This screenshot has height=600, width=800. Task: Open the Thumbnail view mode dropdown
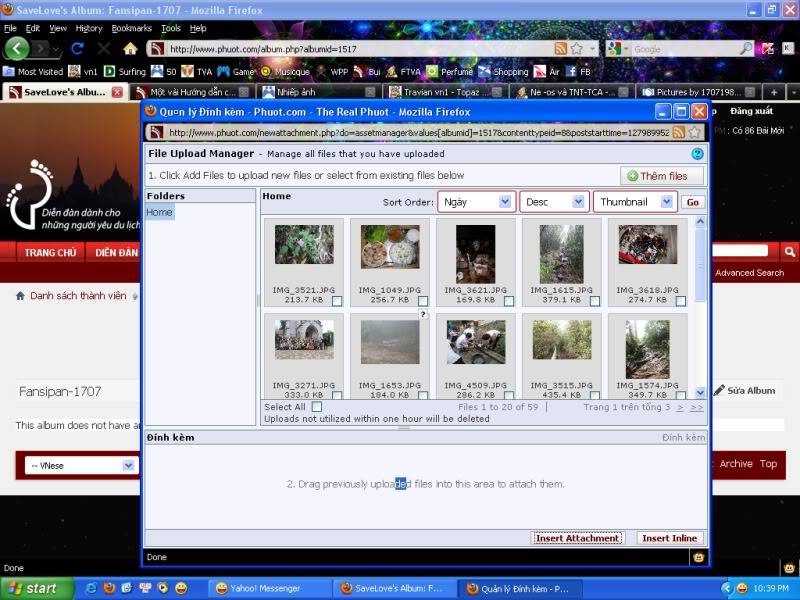635,202
